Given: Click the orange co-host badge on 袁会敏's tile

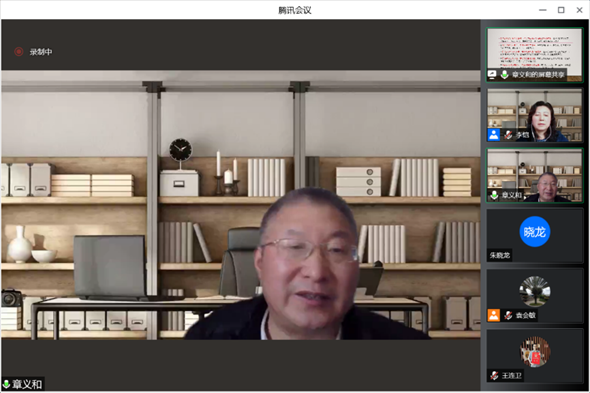Looking at the screenshot, I should [494, 315].
